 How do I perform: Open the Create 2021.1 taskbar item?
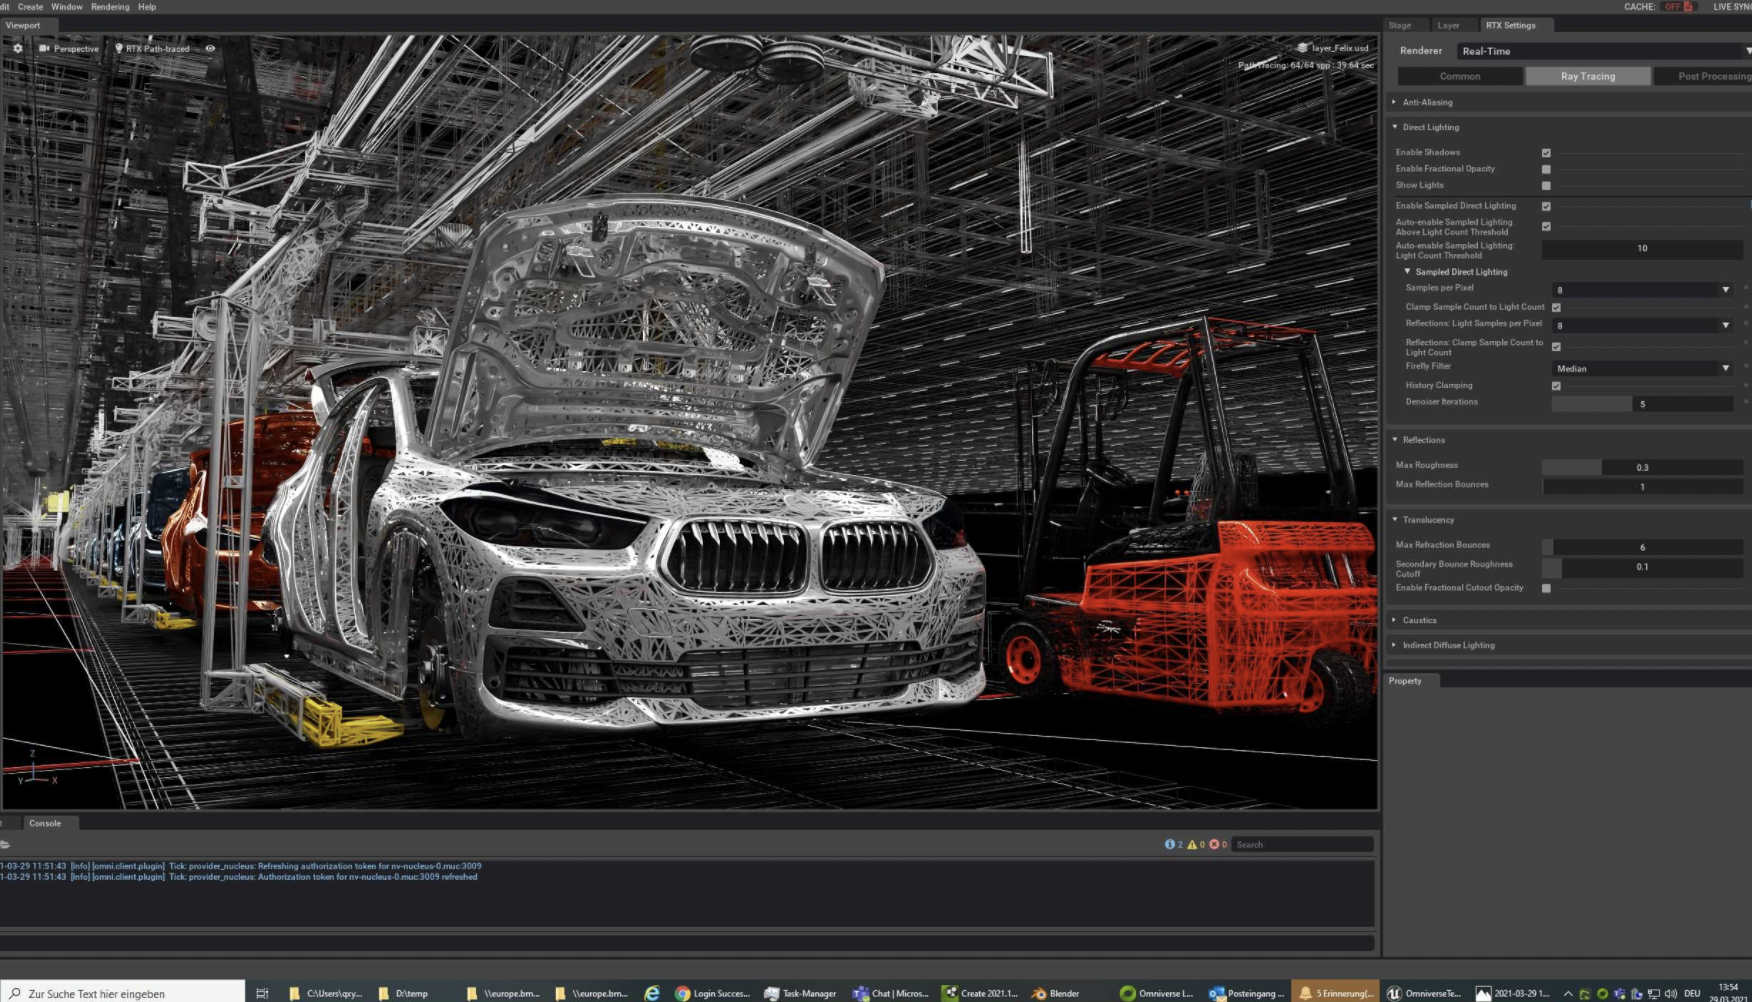tap(980, 993)
